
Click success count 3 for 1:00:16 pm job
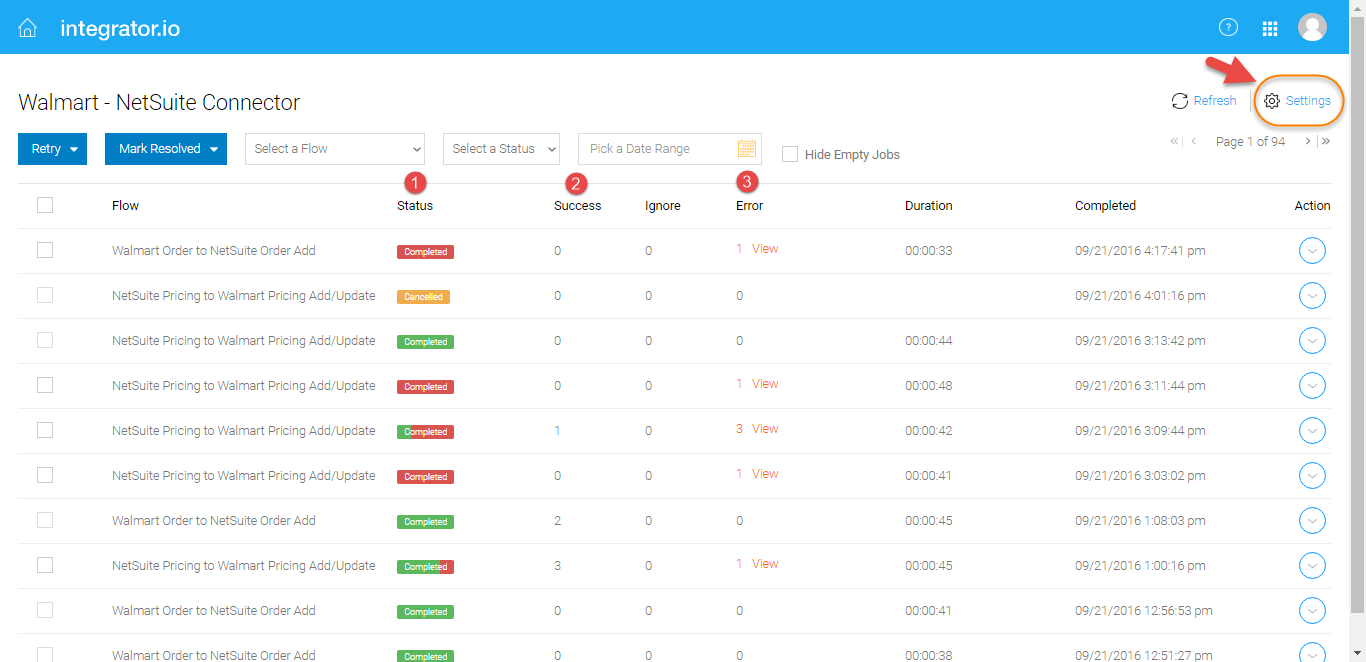(x=558, y=566)
